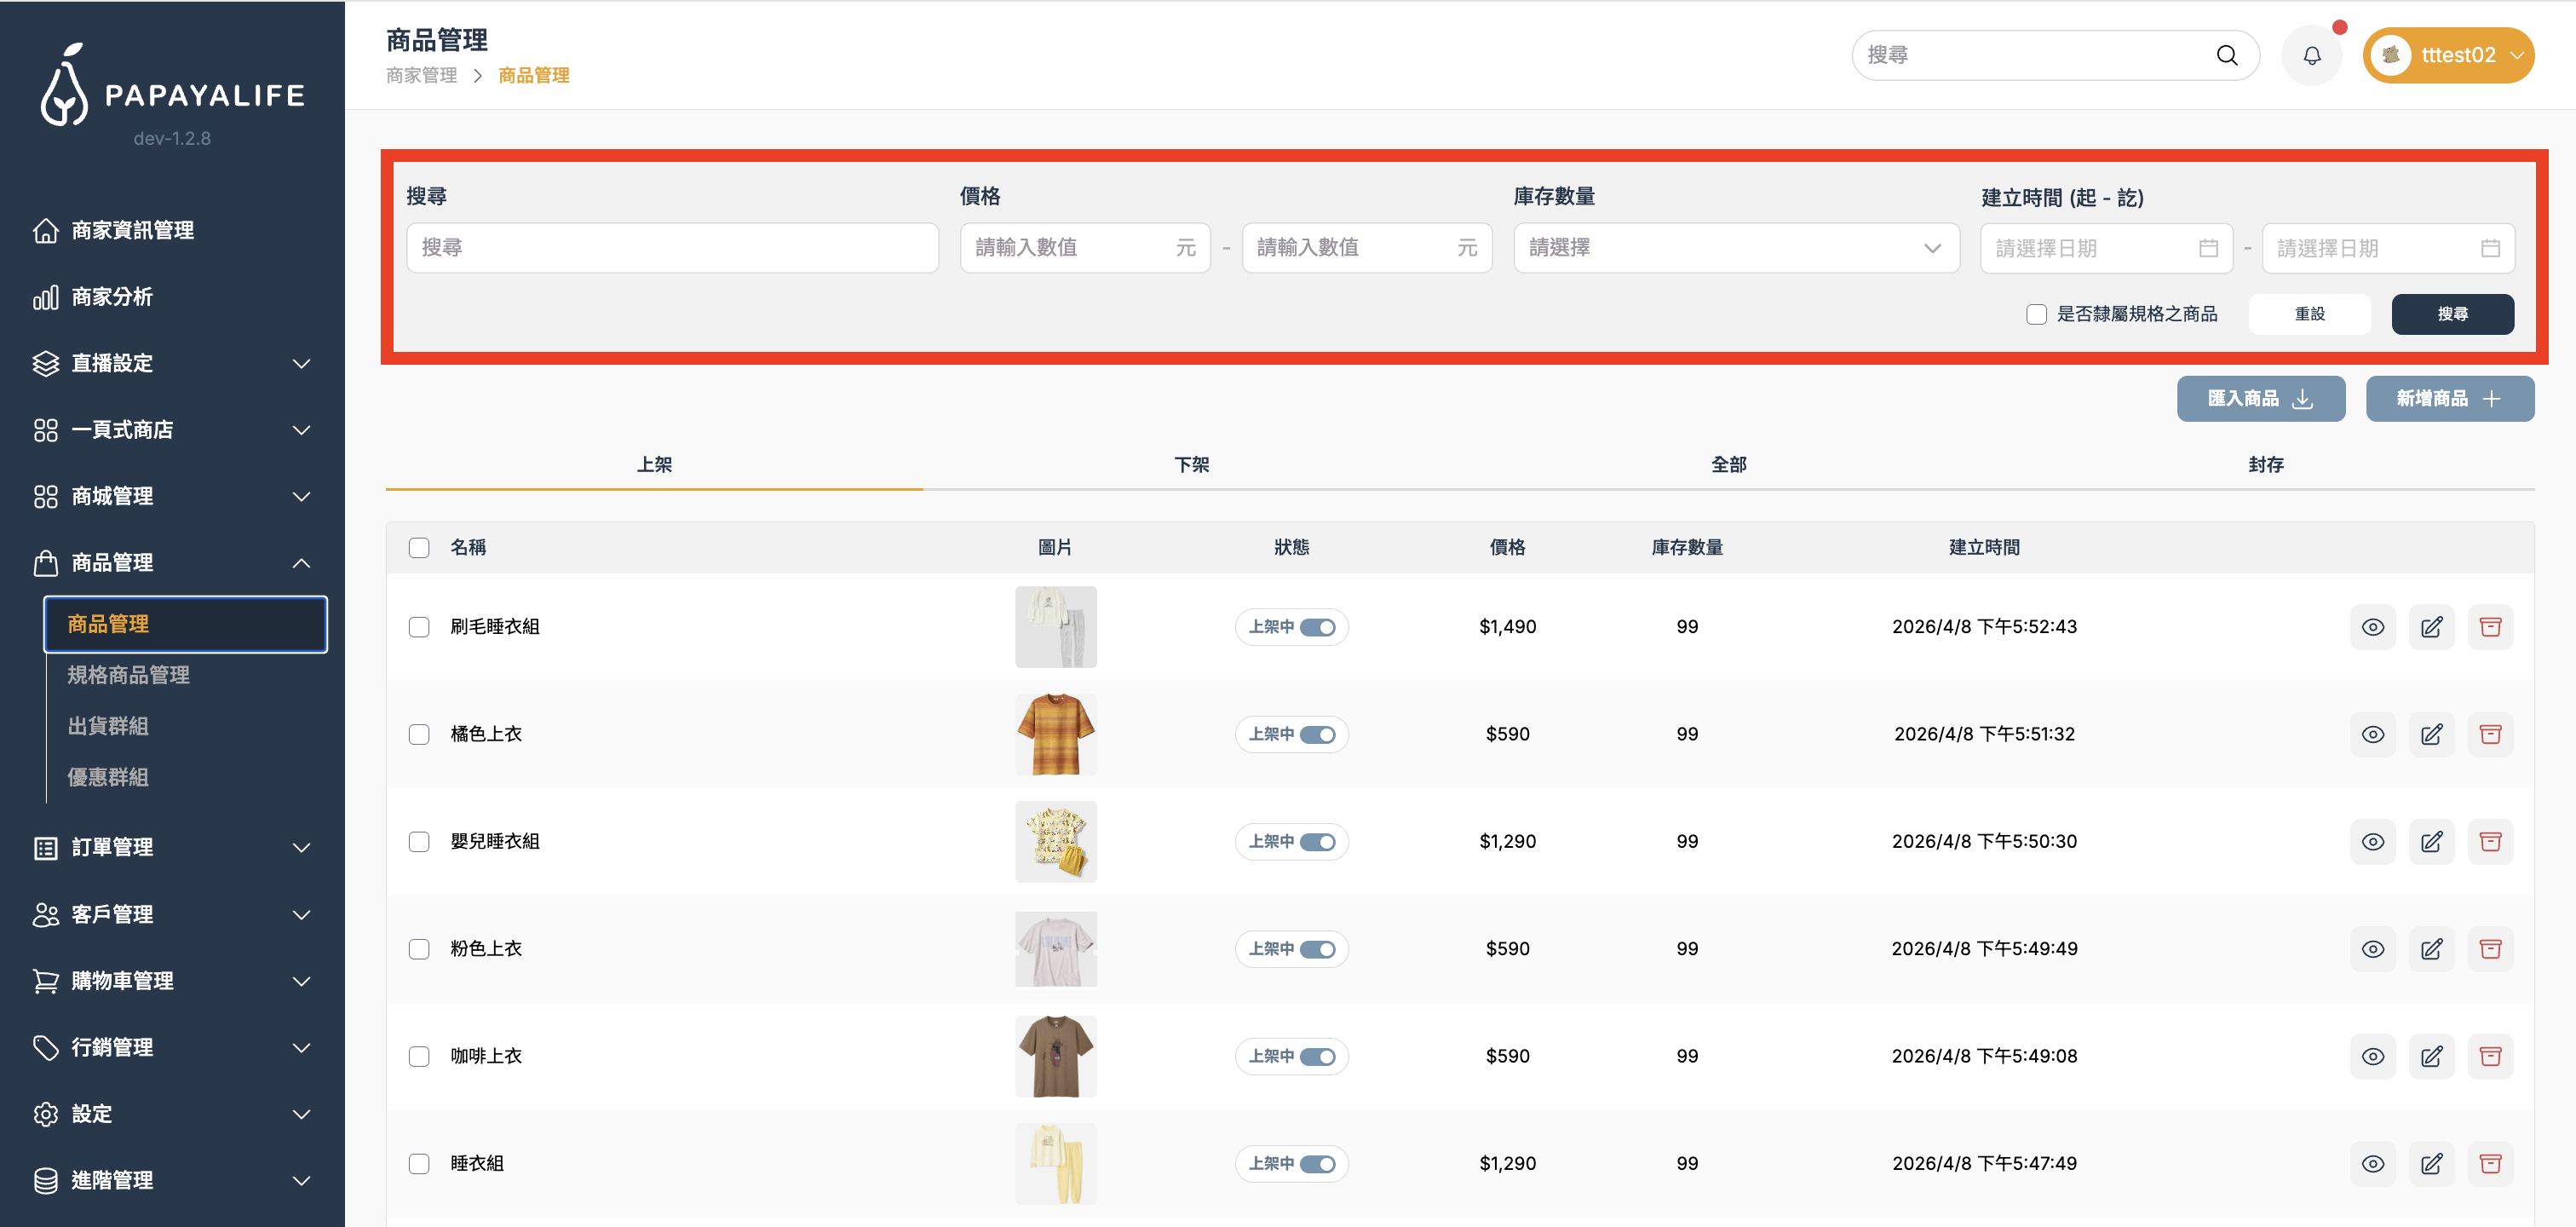Click the notification bell icon

click(2311, 56)
